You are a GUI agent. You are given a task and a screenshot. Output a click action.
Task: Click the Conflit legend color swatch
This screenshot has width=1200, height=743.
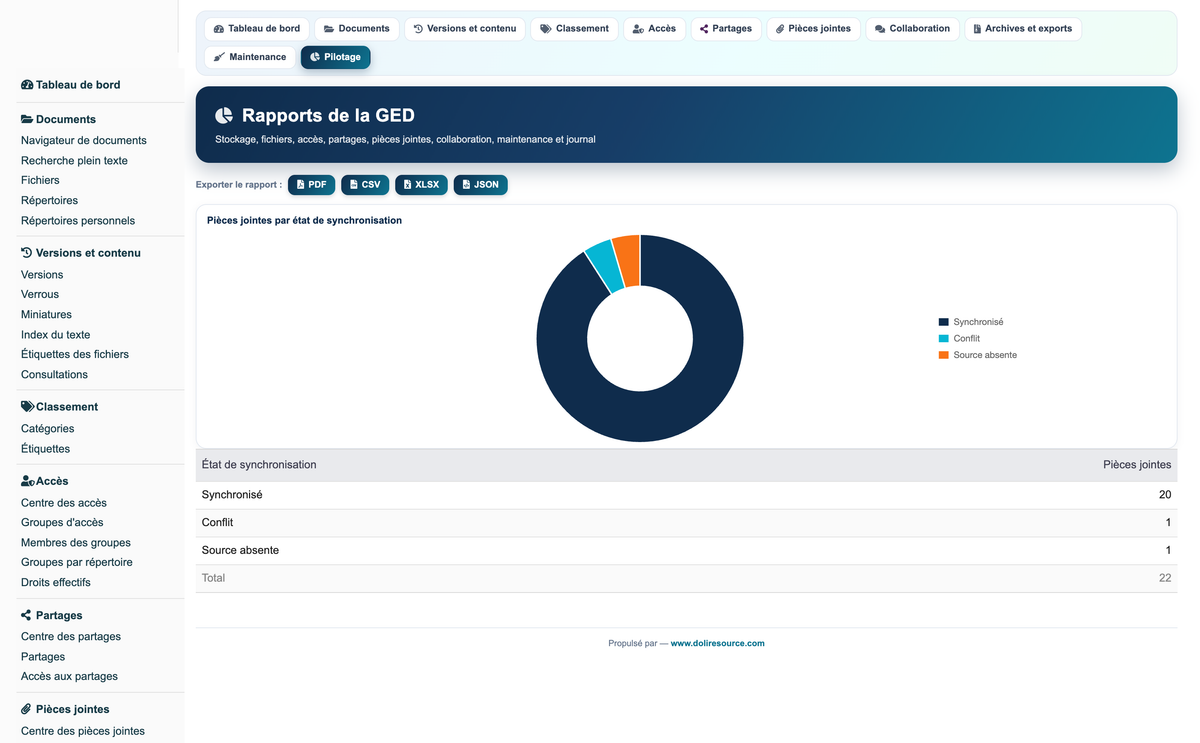pos(943,339)
